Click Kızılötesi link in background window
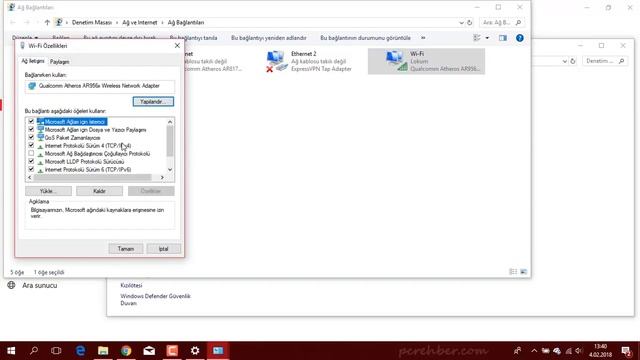Viewport: 640px width, 360px height. (x=131, y=285)
